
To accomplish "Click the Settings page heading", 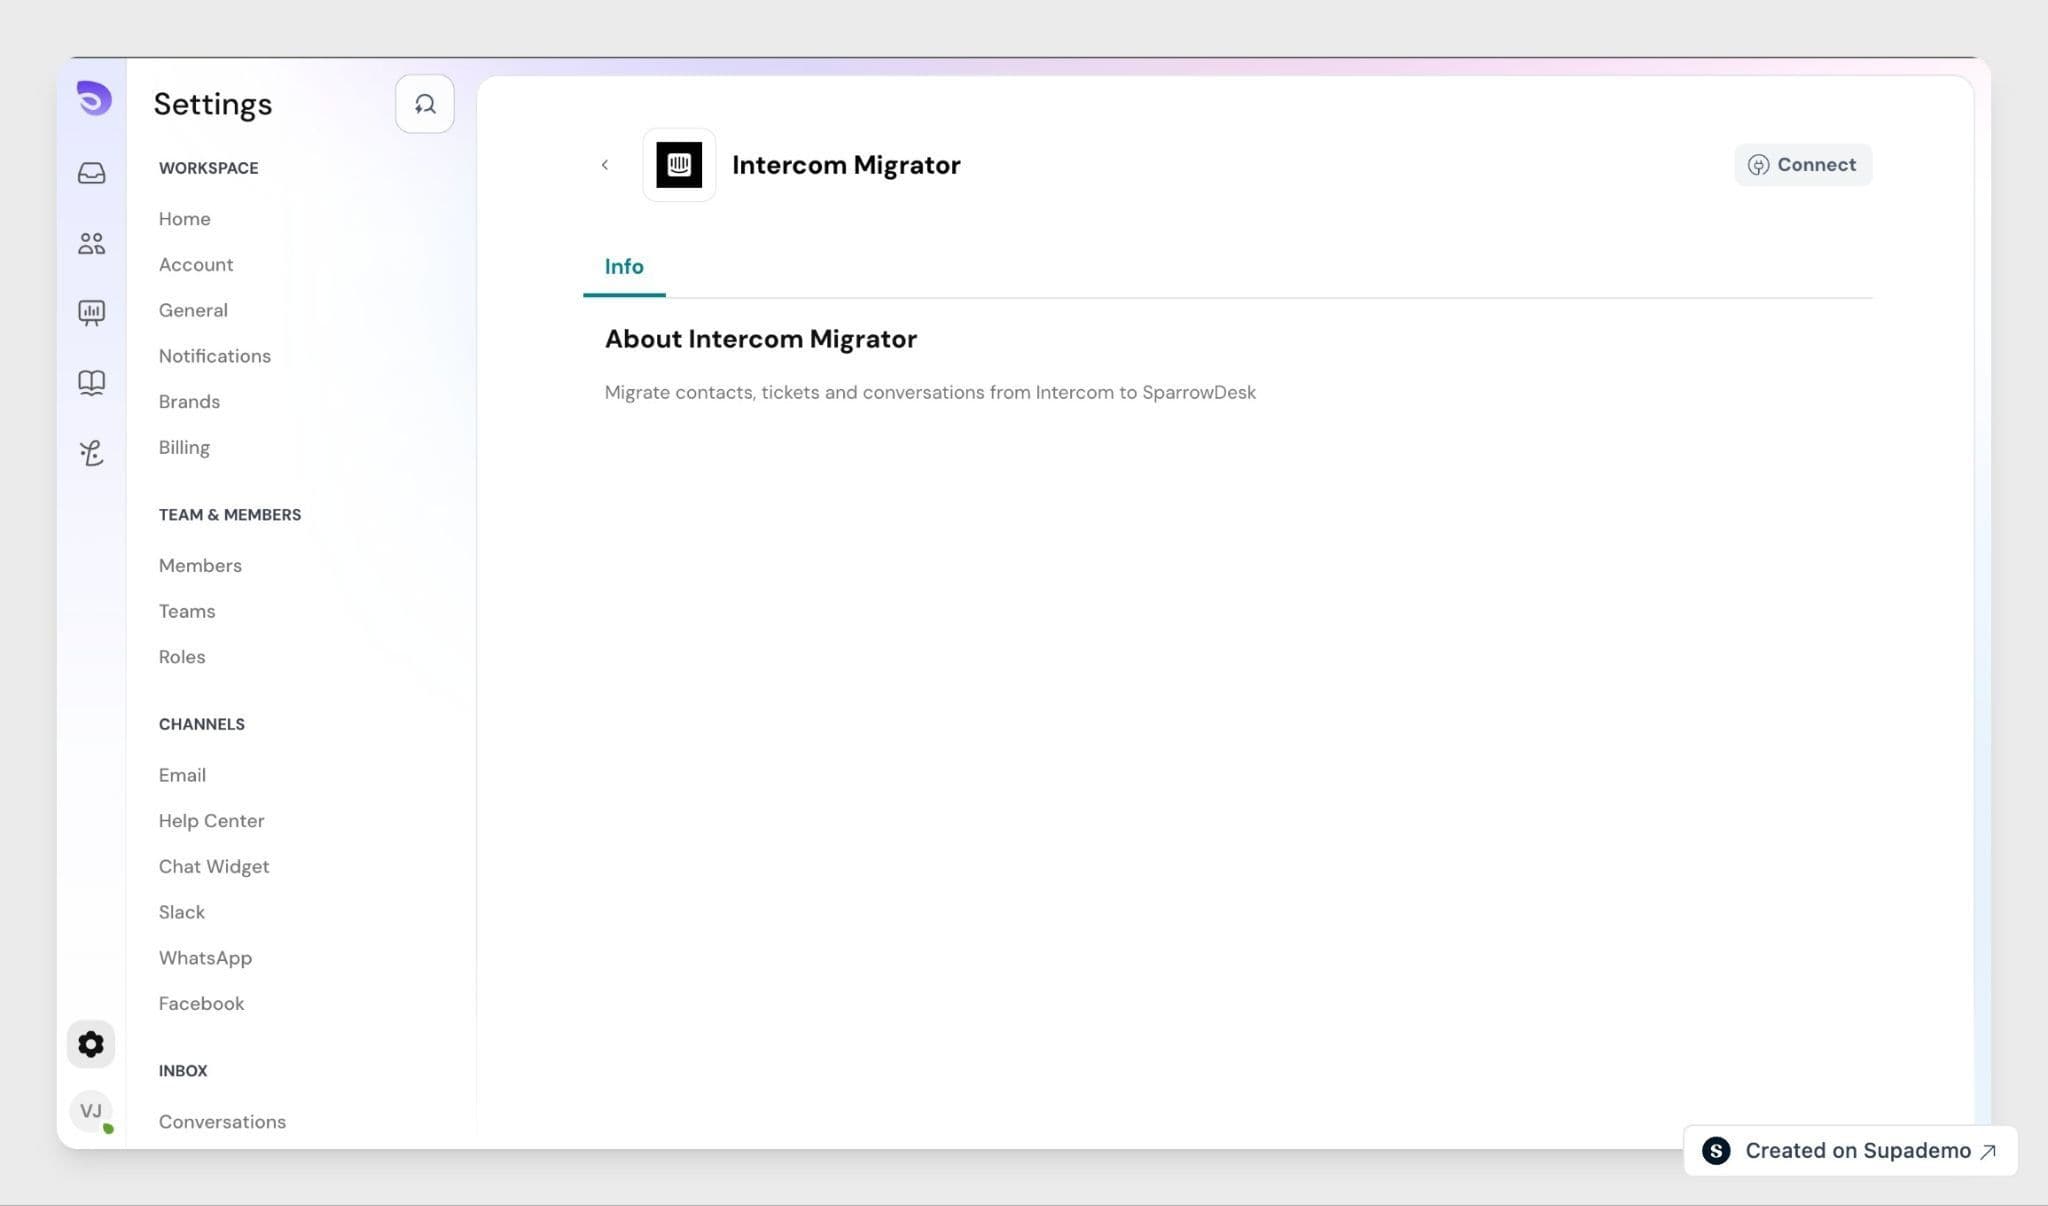I will click(x=213, y=105).
